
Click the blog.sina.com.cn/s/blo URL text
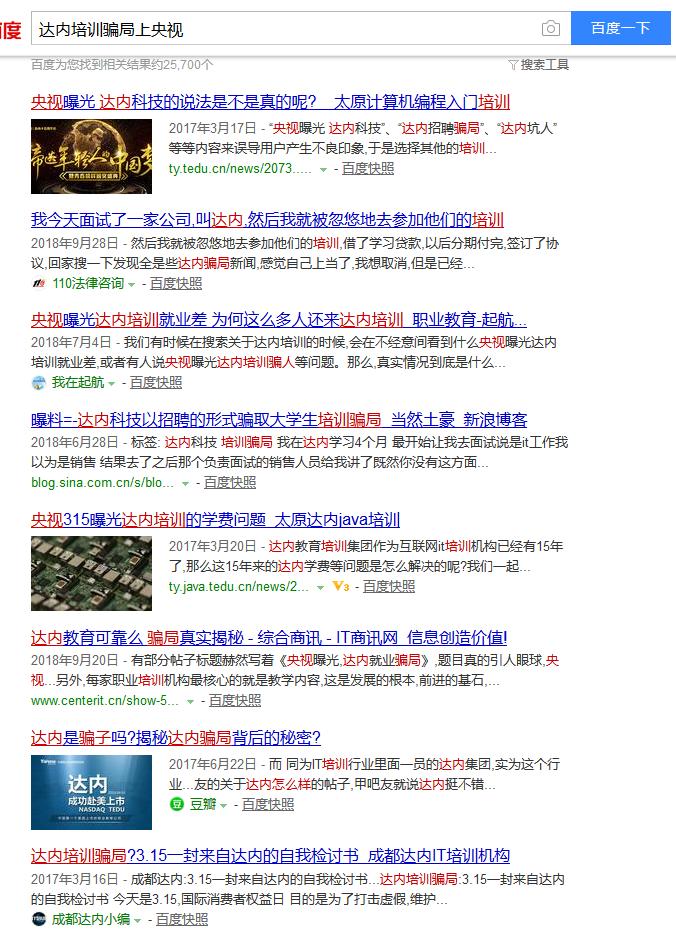102,482
